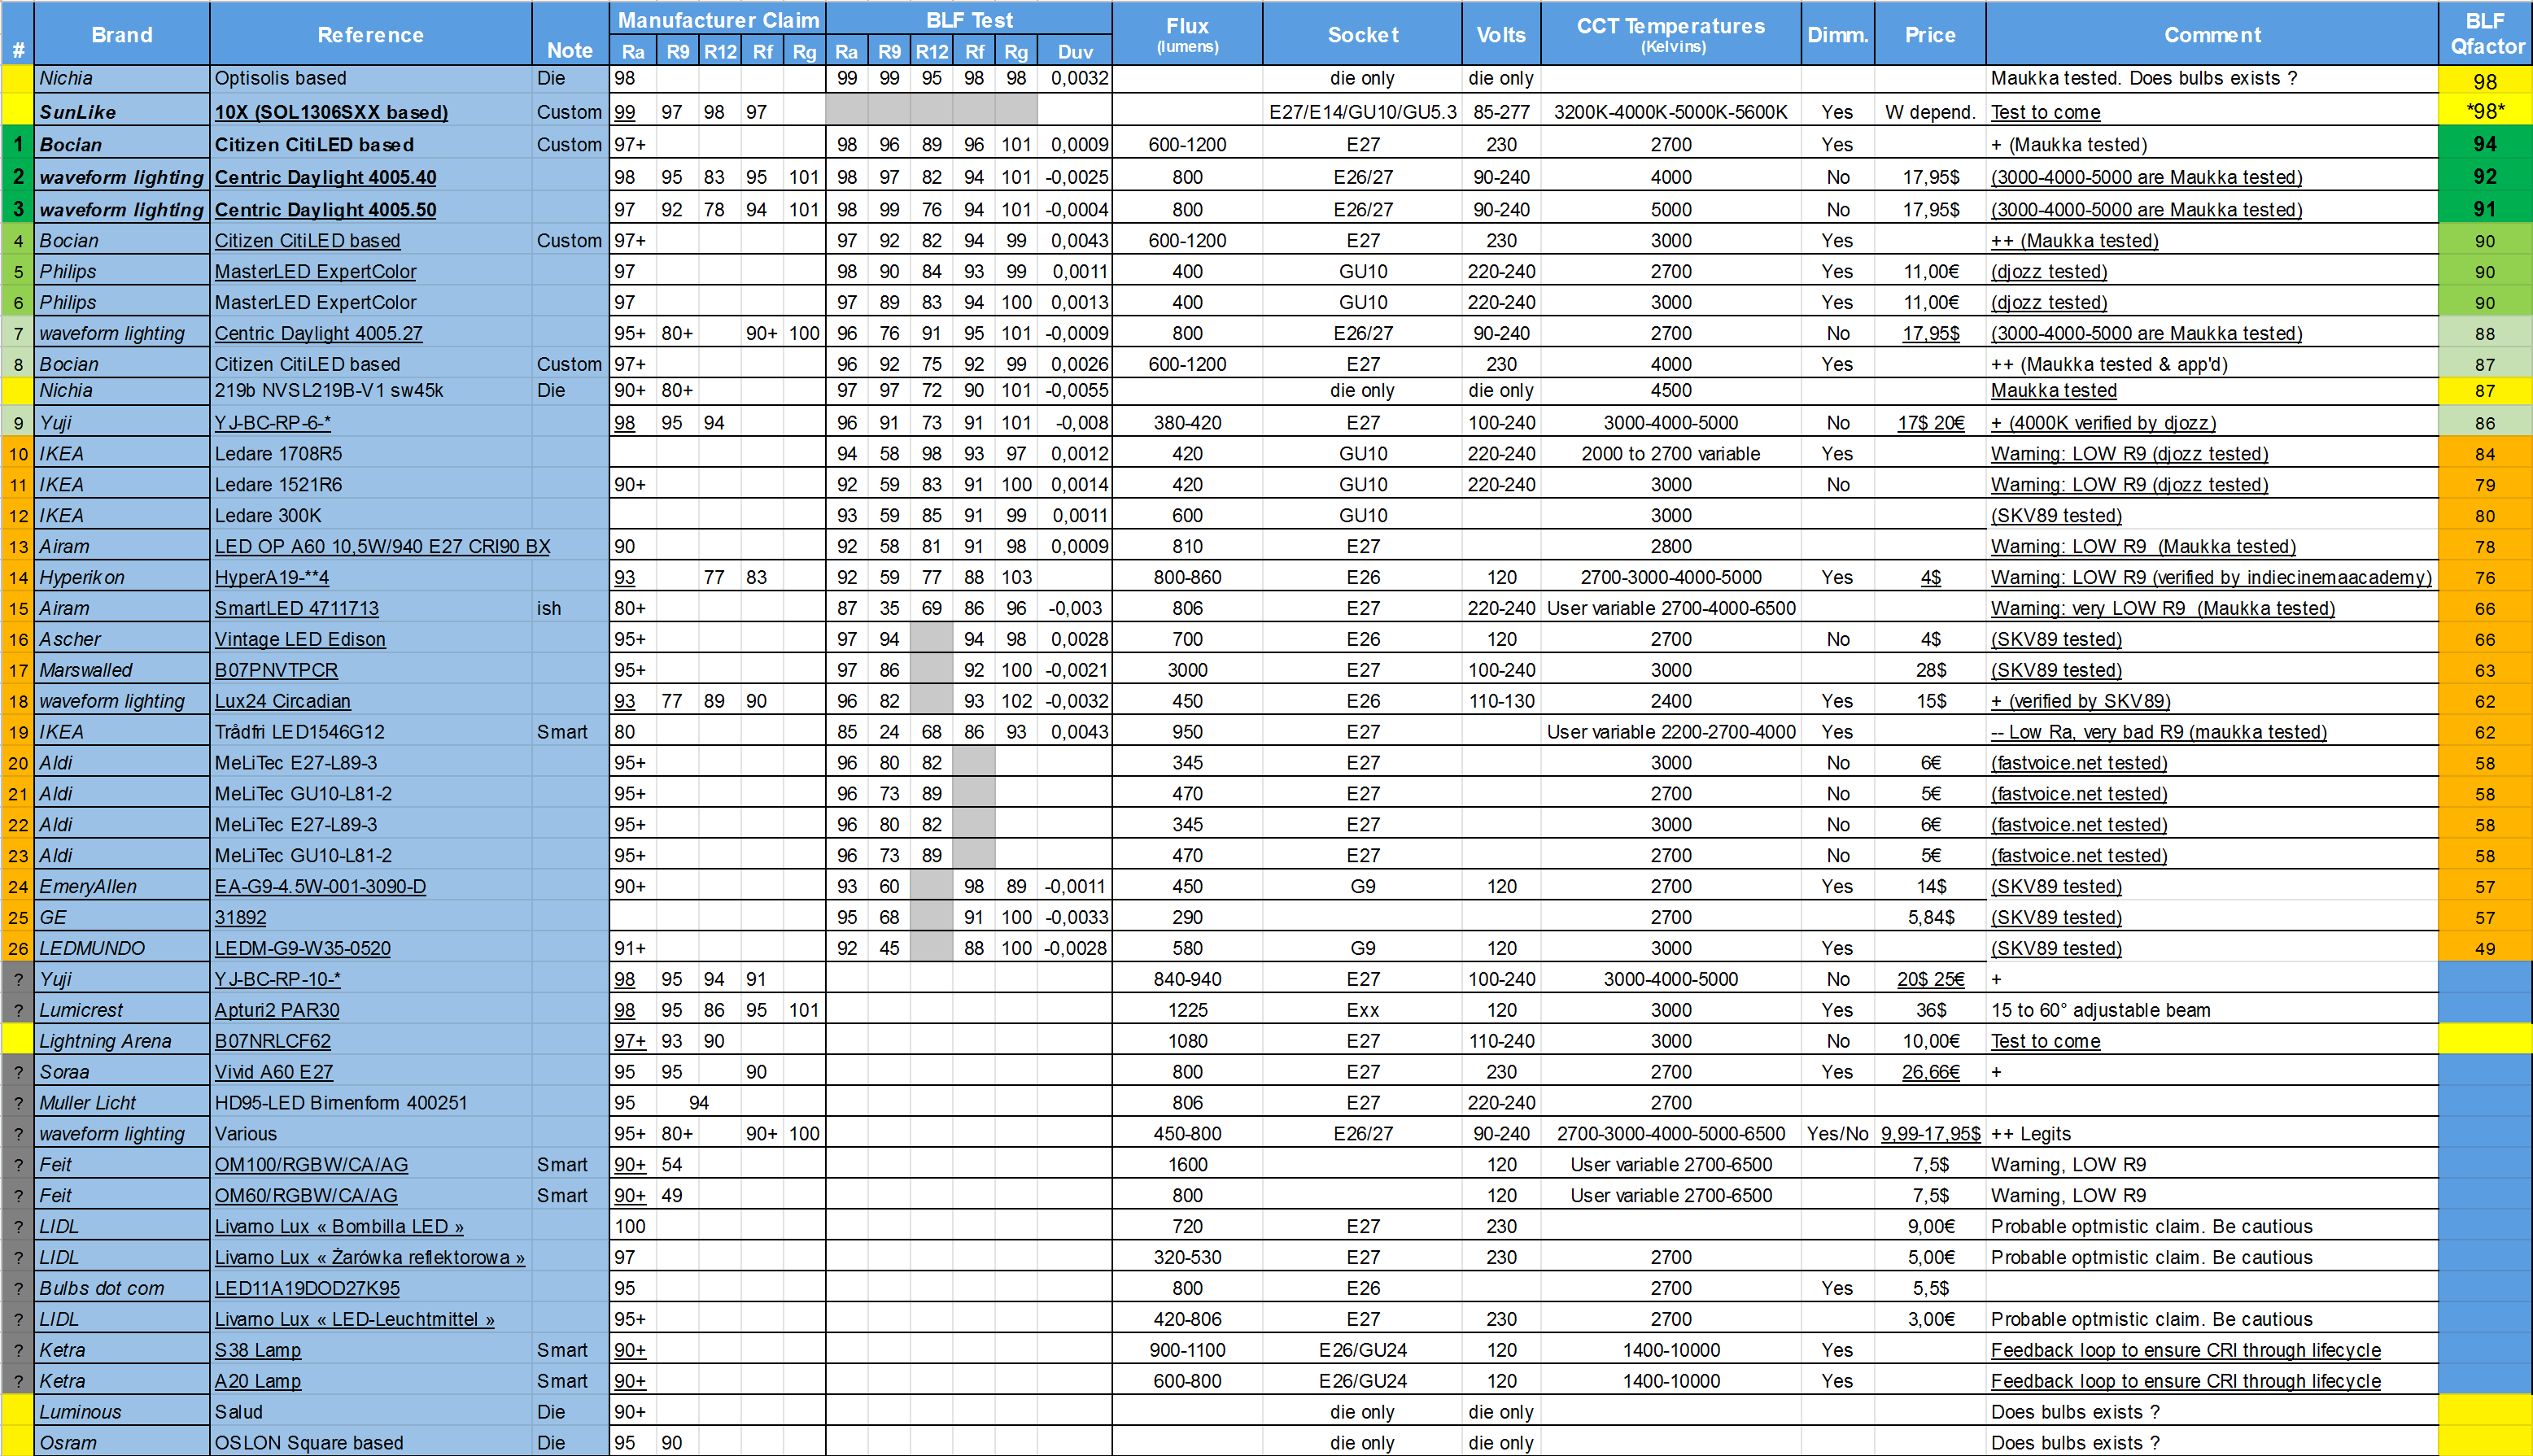The image size is (2533, 1456).
Task: Select the '2000 to 2700 variable' CCT cell
Action: (x=1671, y=453)
